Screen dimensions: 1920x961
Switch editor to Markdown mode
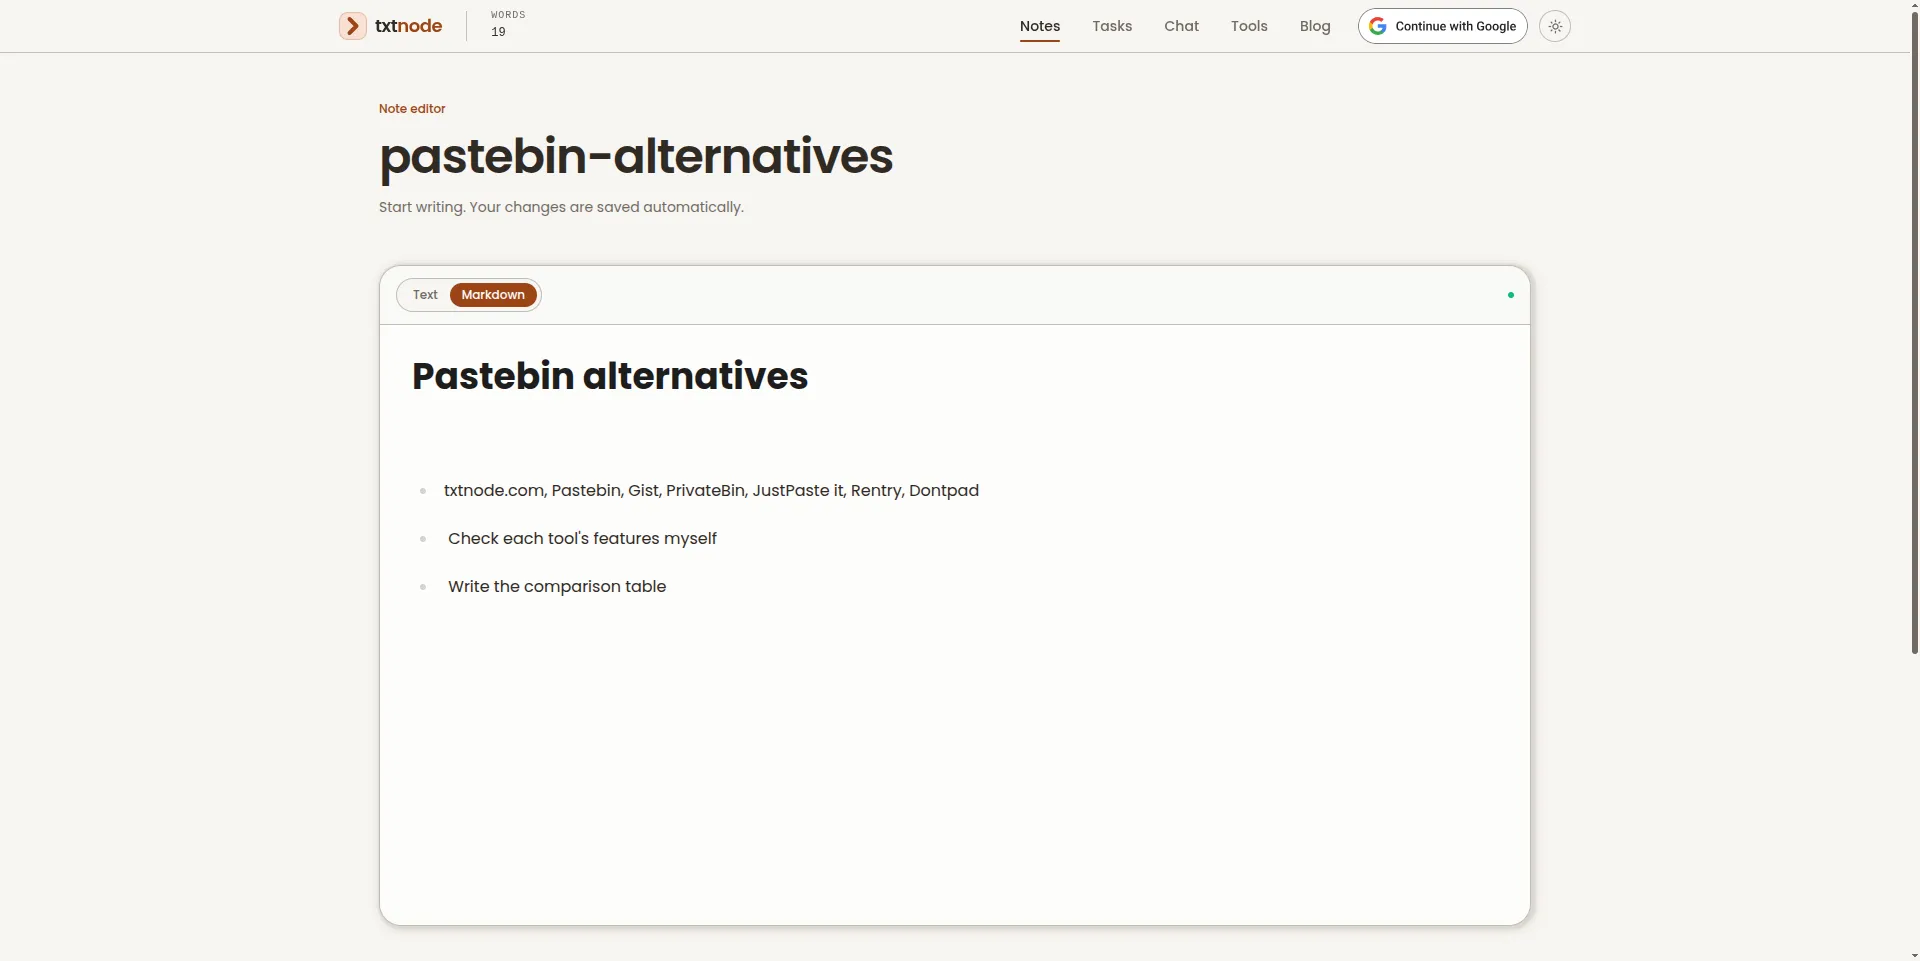(x=493, y=295)
